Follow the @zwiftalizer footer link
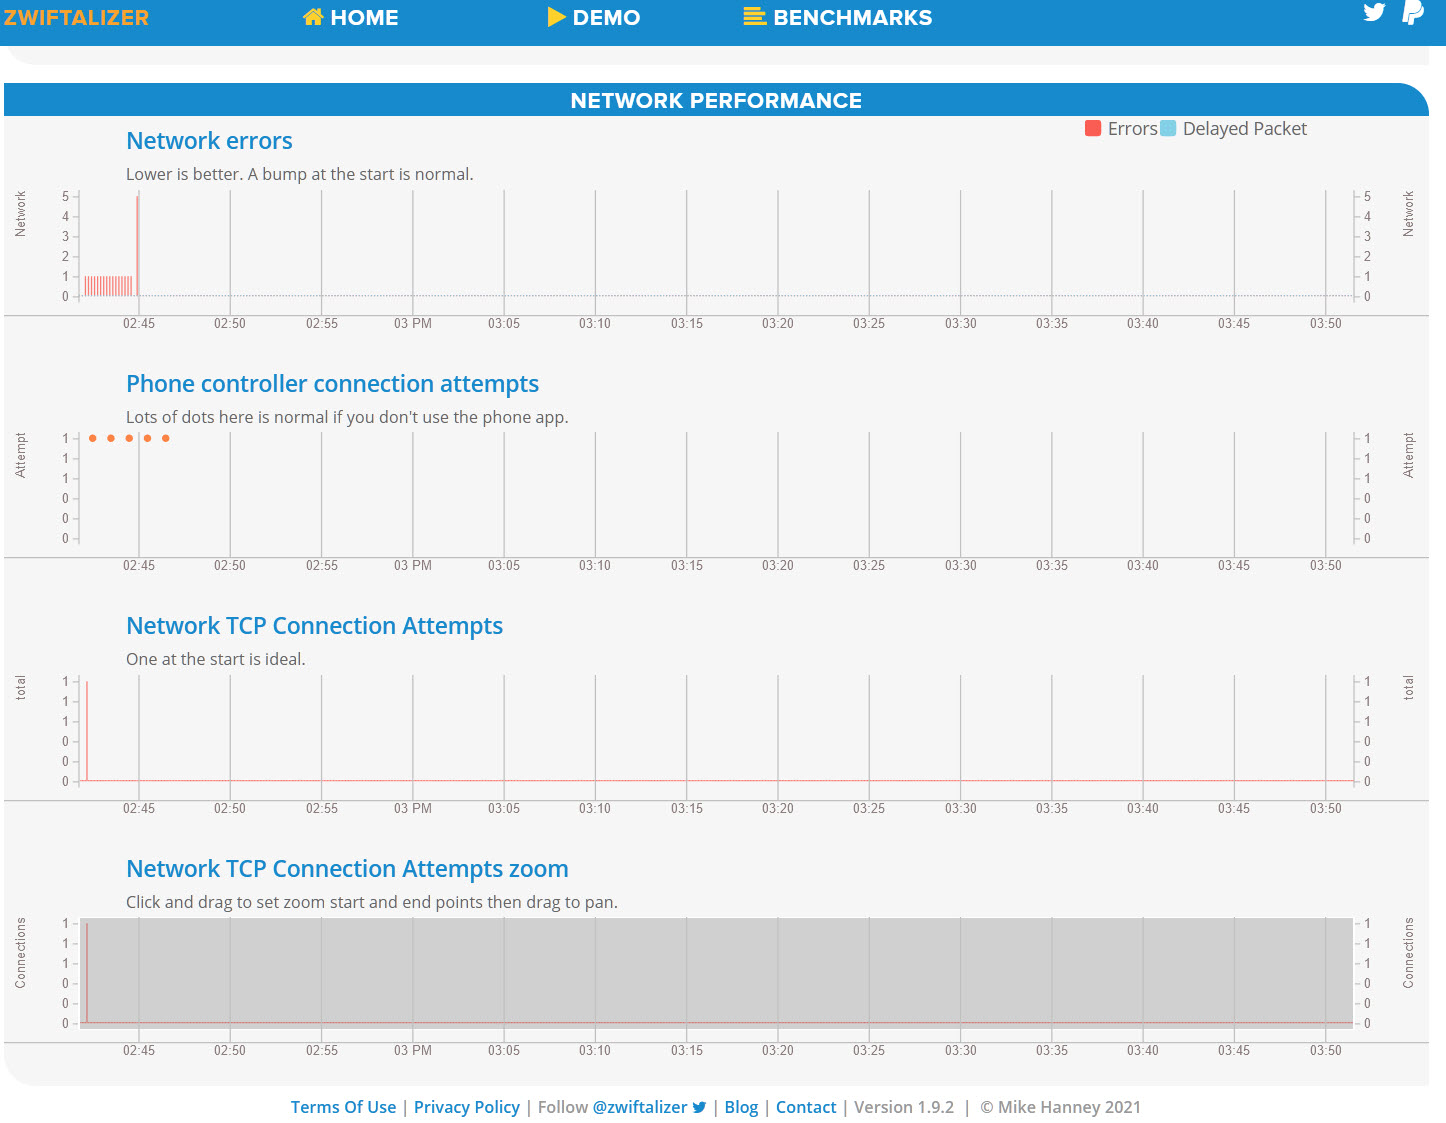Image resolution: width=1446 pixels, height=1123 pixels. [x=639, y=1107]
